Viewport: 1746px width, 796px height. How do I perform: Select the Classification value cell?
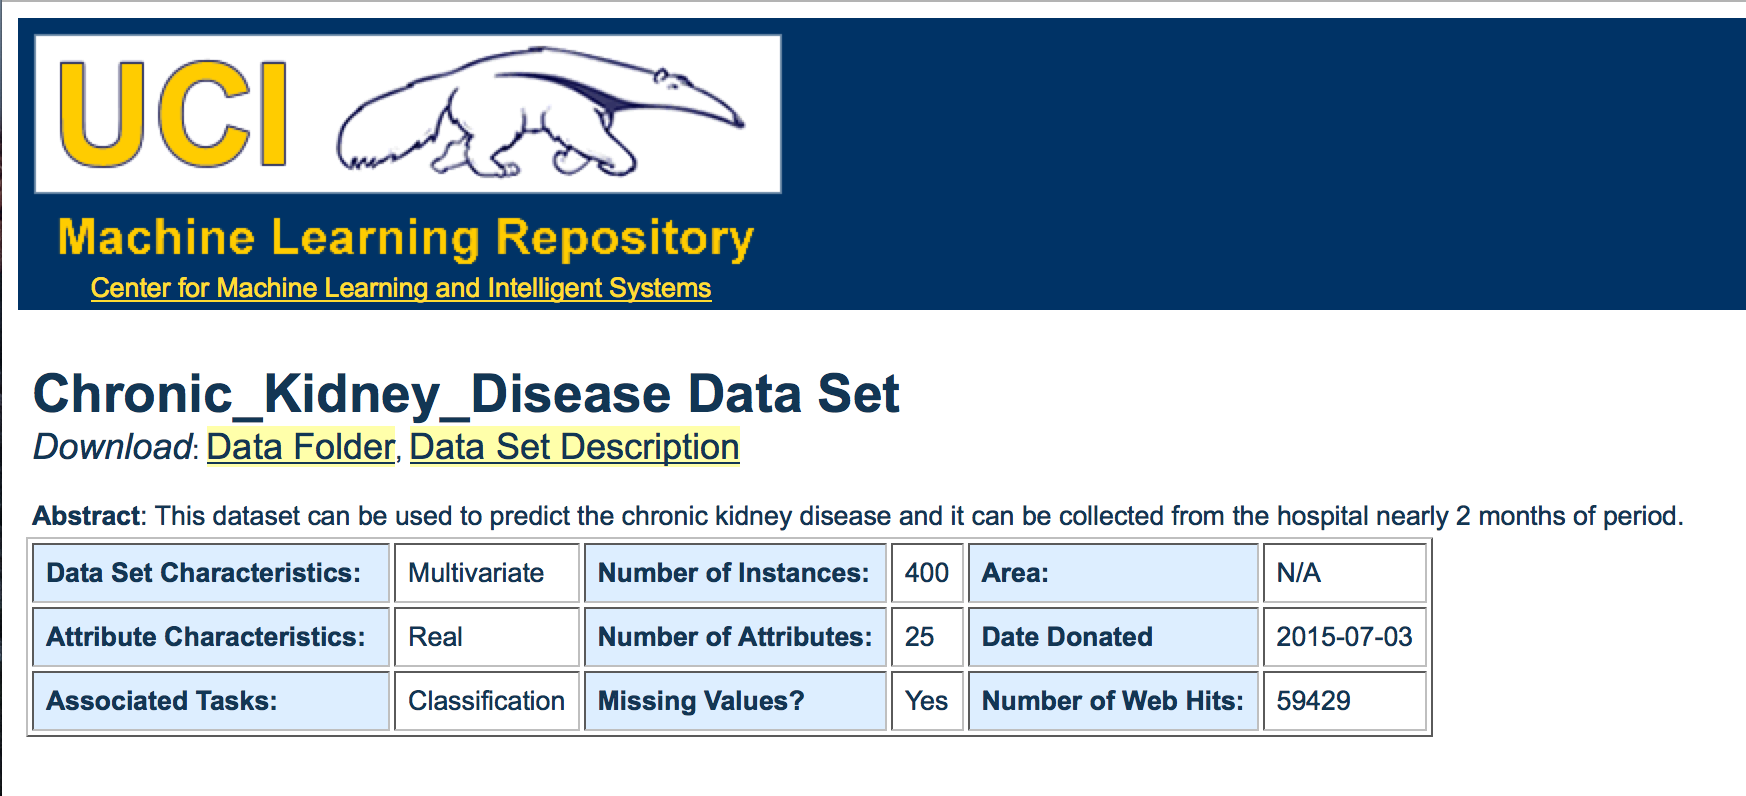[x=486, y=701]
